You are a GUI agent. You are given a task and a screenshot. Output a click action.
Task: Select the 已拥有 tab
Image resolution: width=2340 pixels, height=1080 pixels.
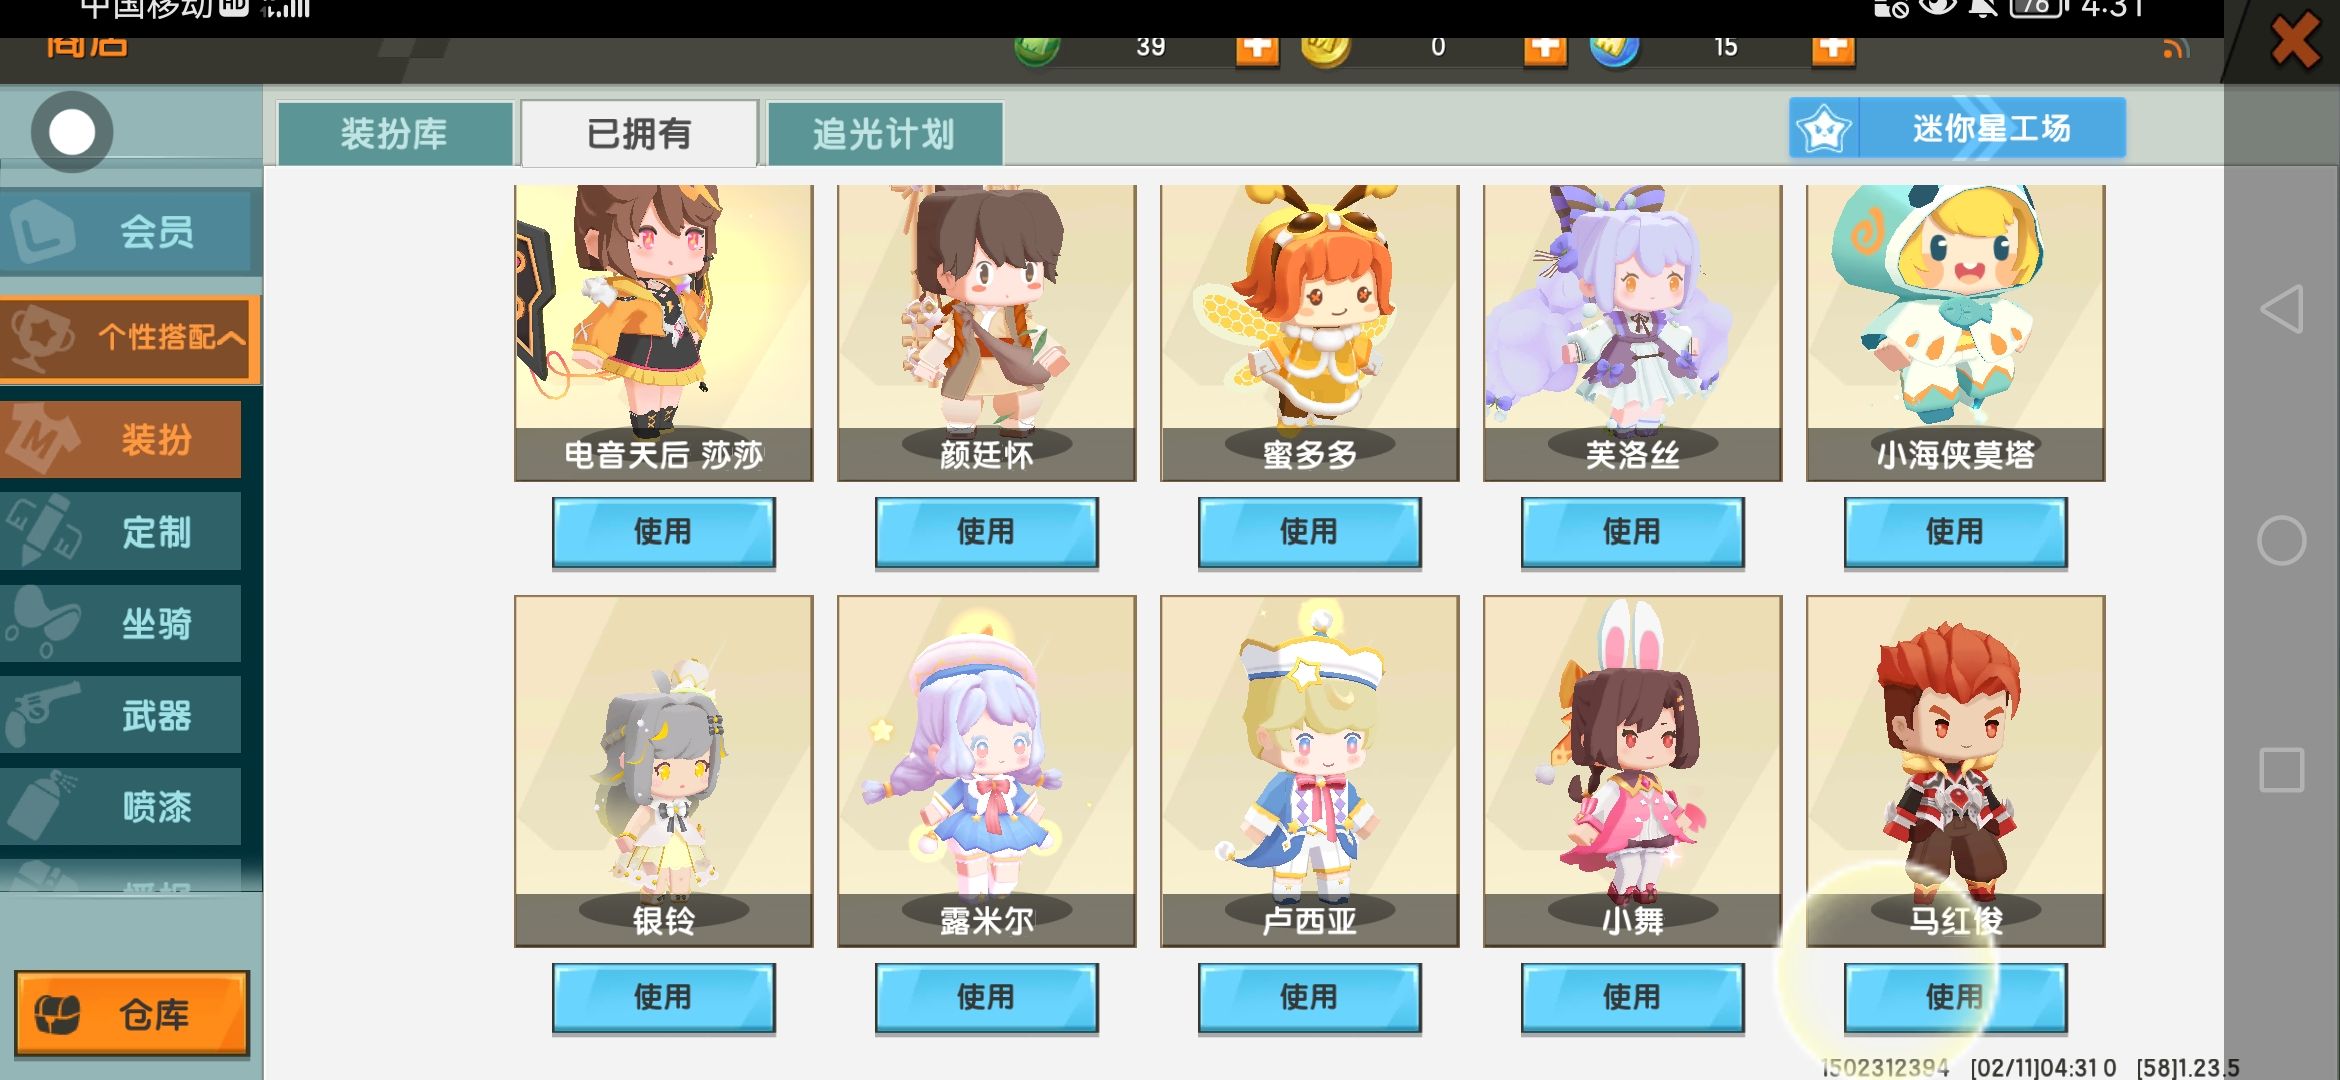pos(639,133)
